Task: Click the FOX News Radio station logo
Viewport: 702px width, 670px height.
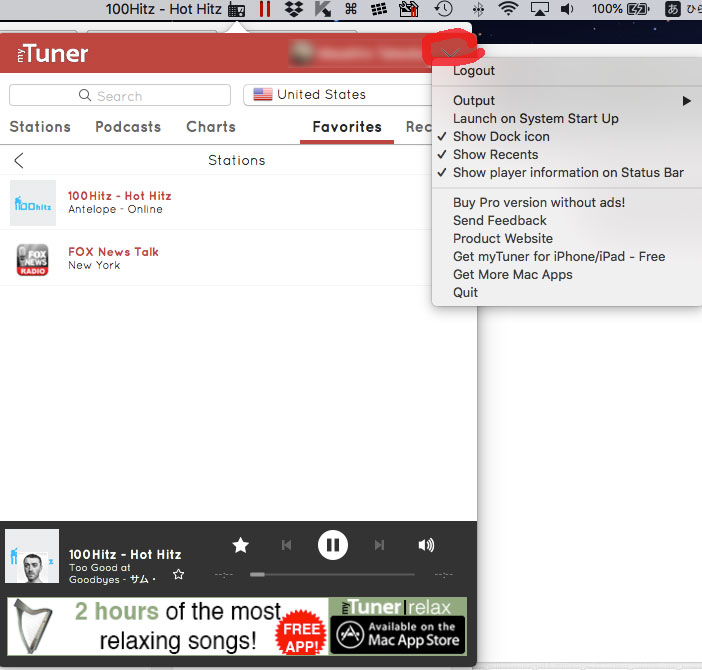Action: click(x=33, y=259)
